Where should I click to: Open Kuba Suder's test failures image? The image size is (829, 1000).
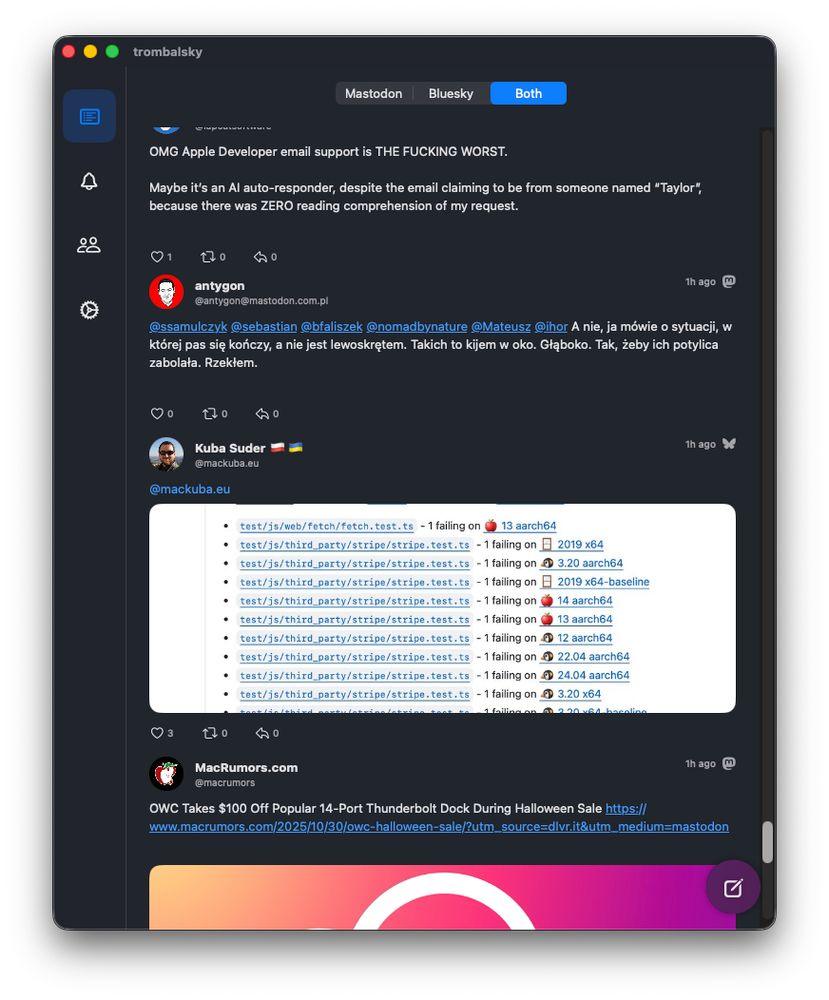point(442,608)
